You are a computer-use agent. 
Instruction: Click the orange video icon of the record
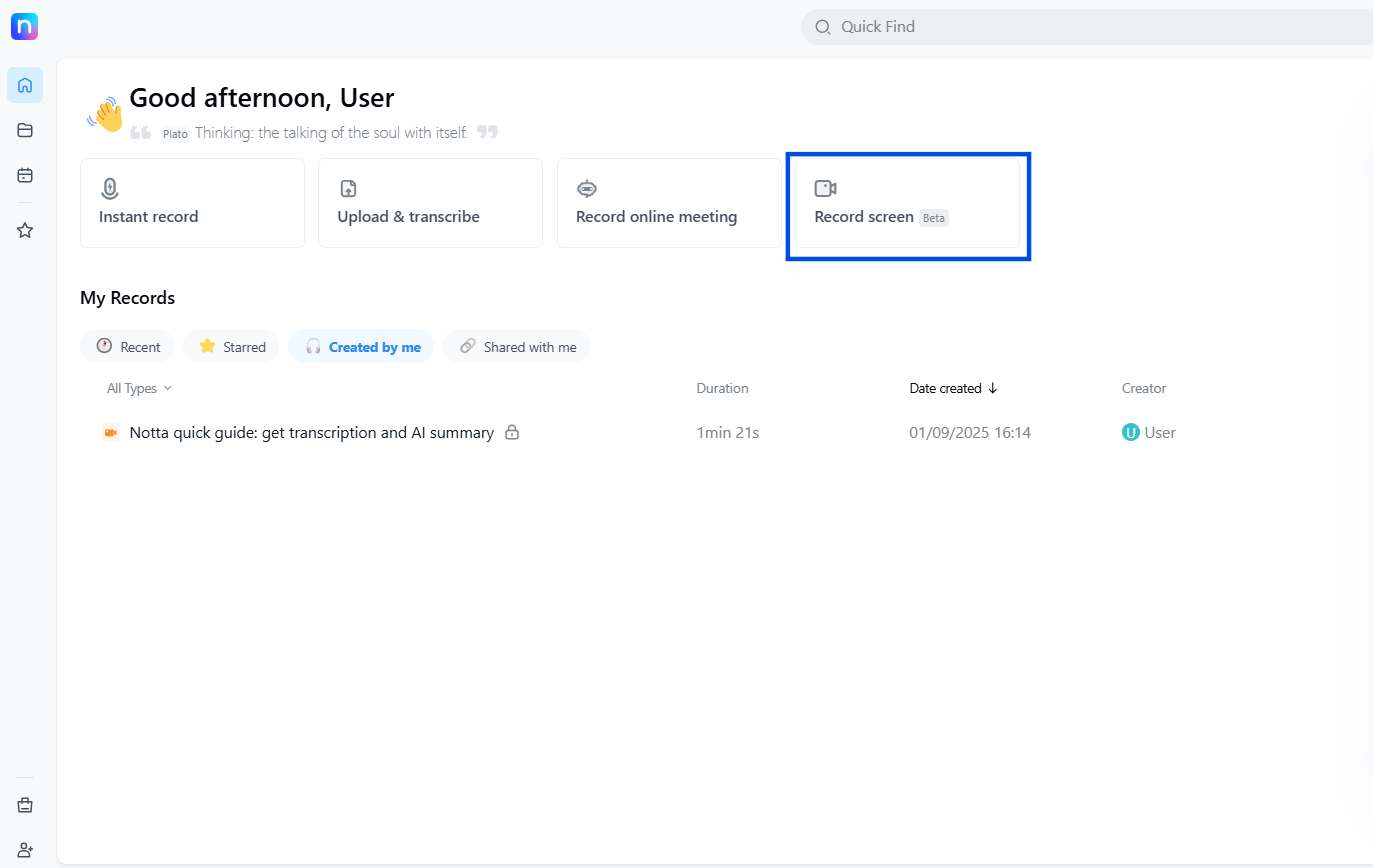(110, 433)
